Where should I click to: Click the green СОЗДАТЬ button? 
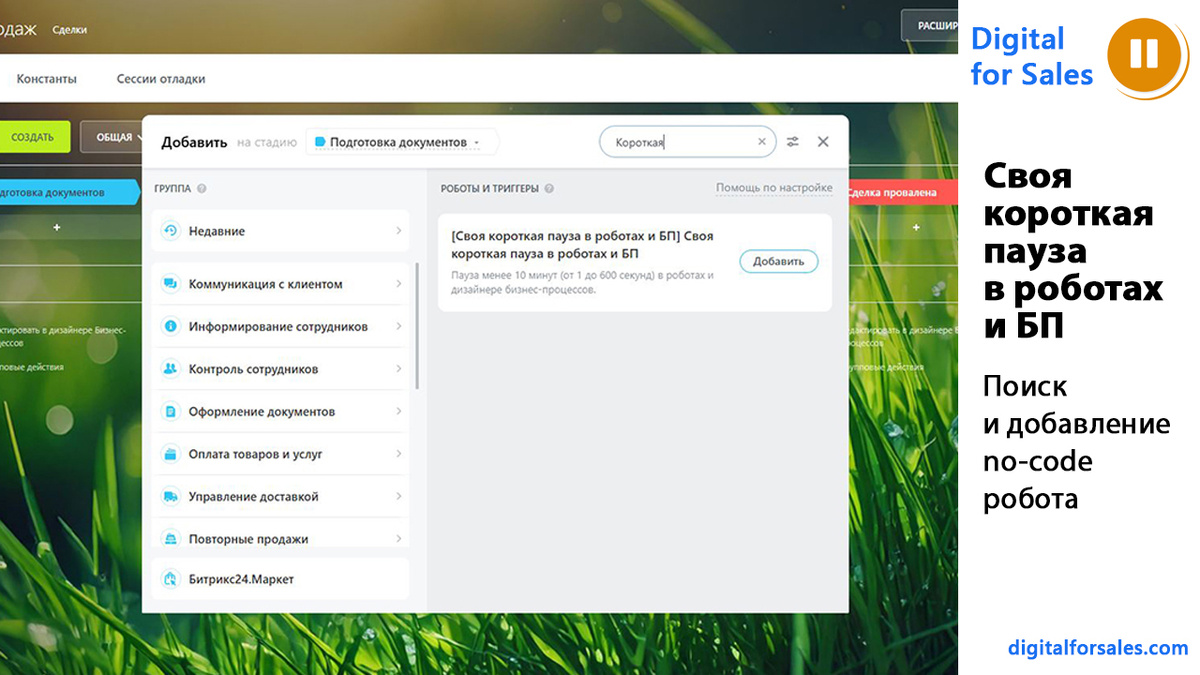[x=34, y=137]
